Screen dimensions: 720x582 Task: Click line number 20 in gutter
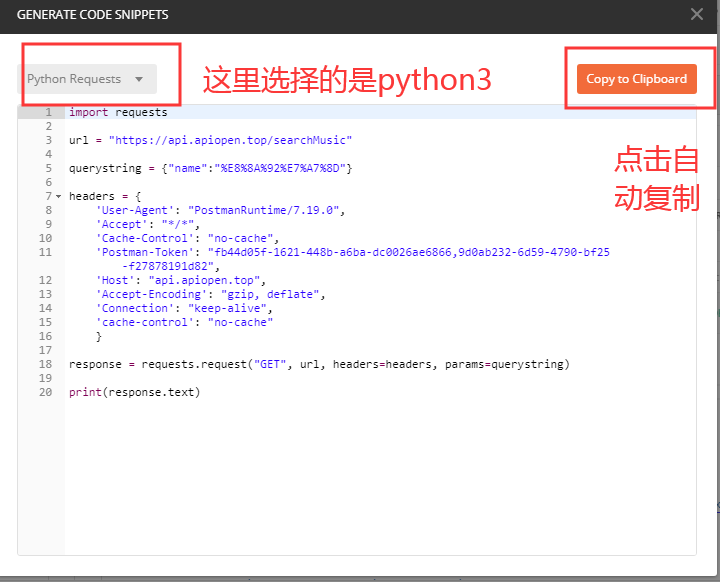[45, 392]
